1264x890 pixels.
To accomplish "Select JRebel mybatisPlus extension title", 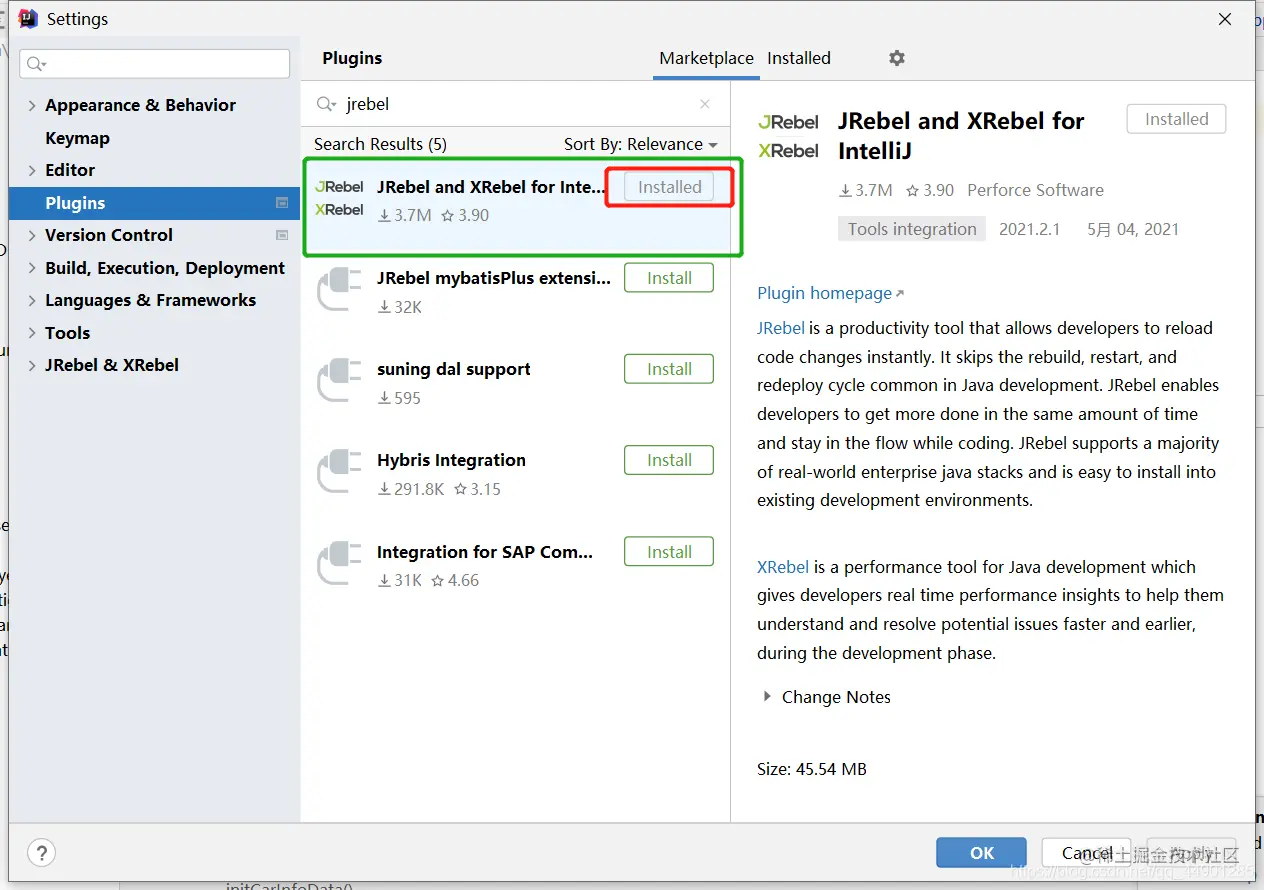I will point(494,278).
